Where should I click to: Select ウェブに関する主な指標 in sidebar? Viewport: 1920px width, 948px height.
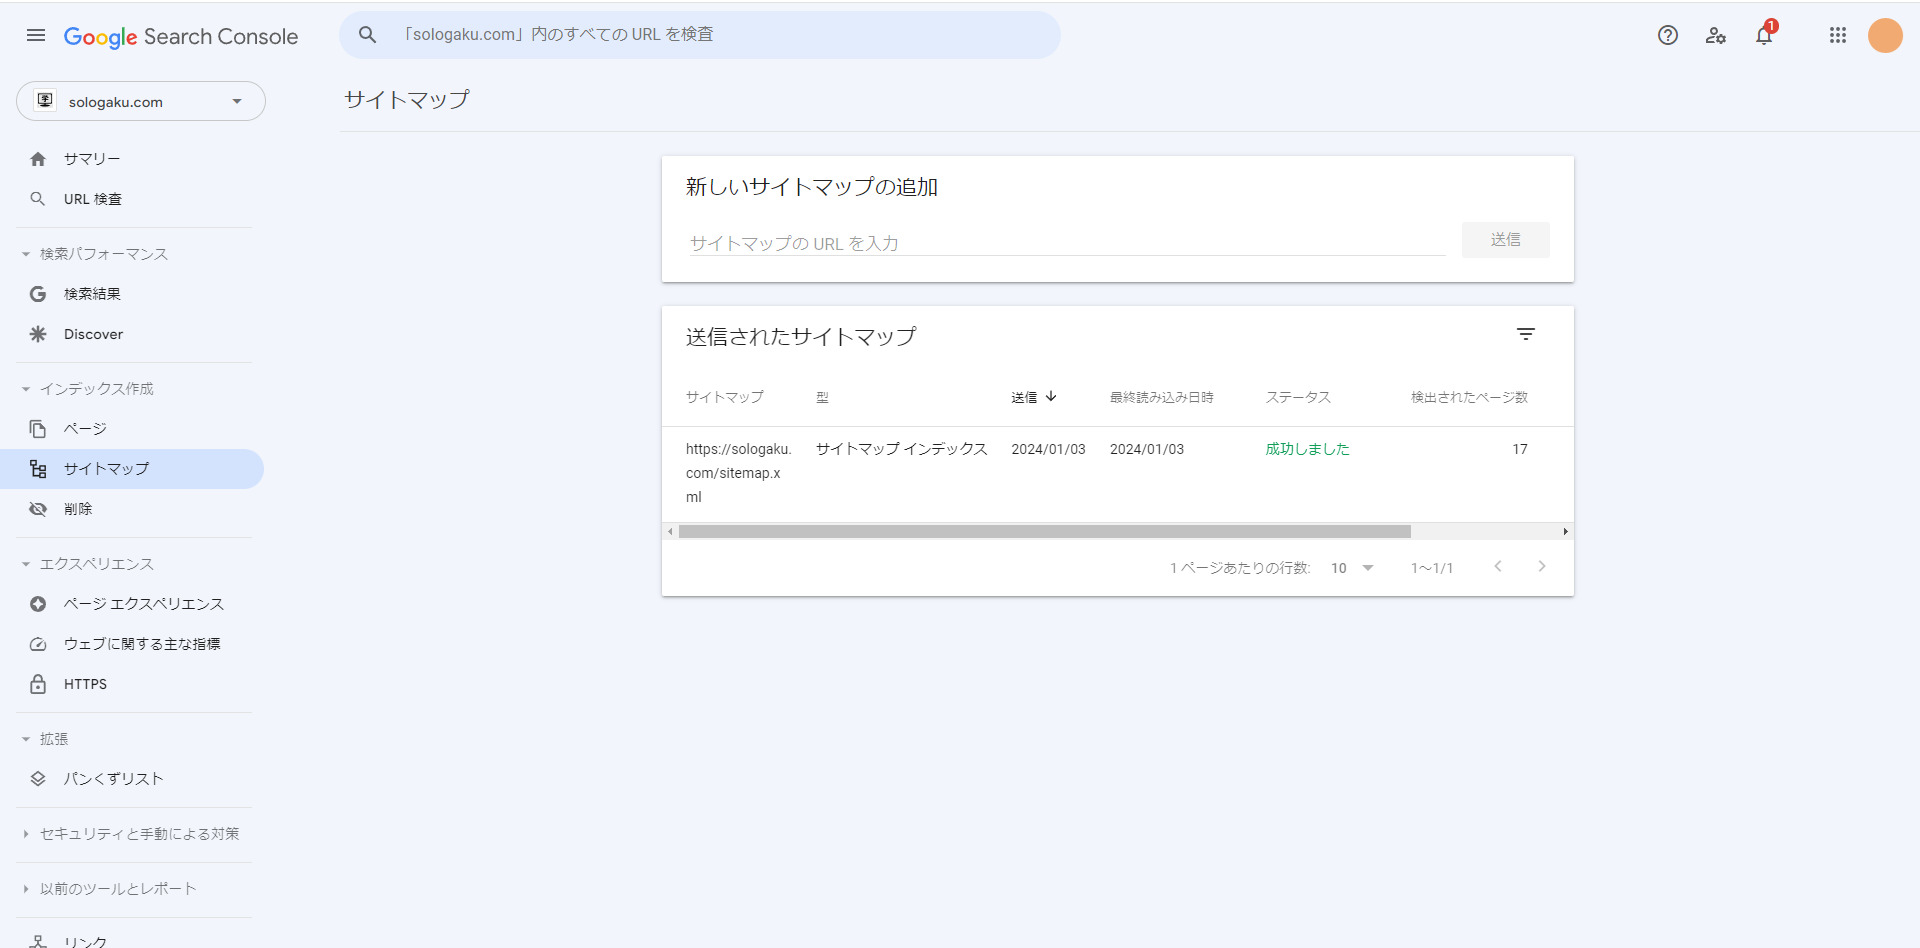coord(142,644)
